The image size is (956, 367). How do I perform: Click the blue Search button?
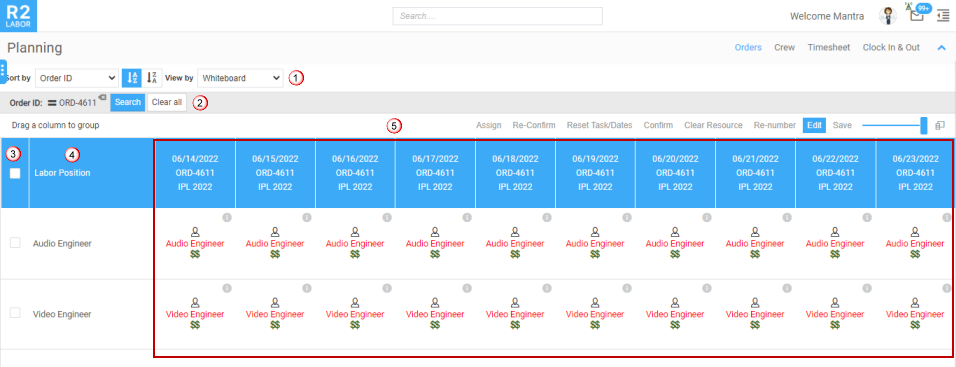(127, 102)
